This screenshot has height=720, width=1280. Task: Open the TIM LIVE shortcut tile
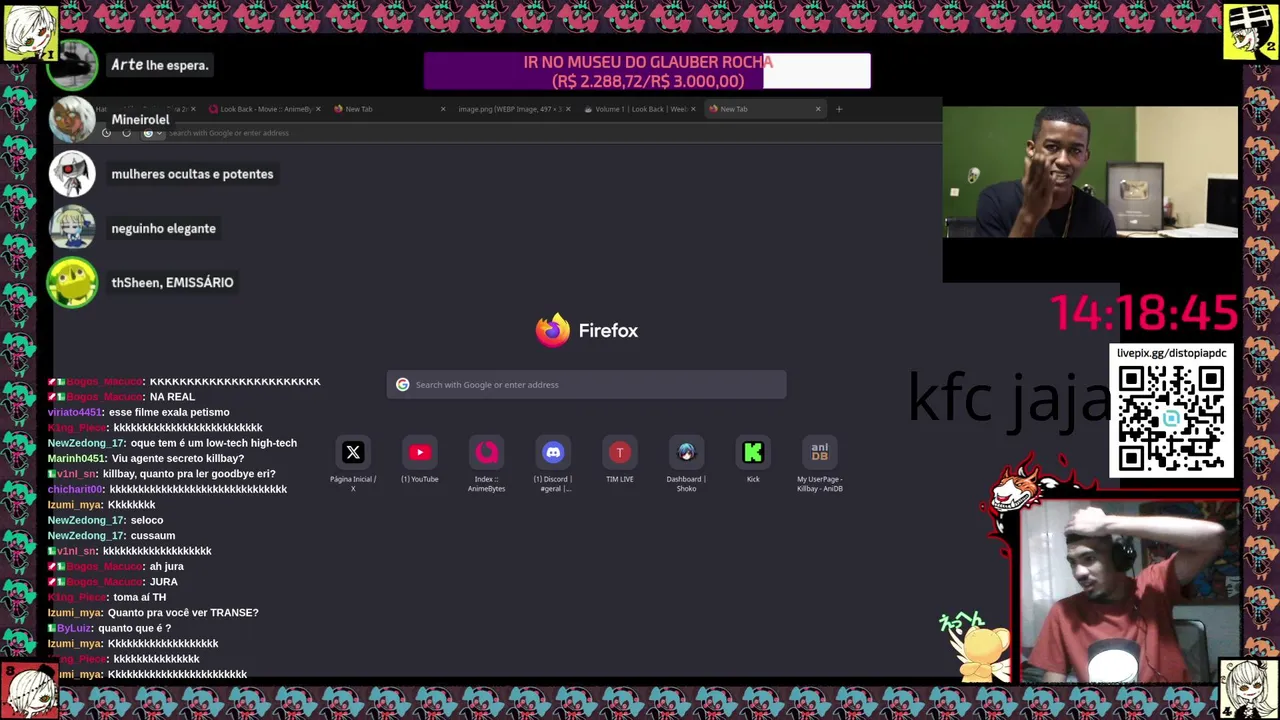(x=620, y=453)
